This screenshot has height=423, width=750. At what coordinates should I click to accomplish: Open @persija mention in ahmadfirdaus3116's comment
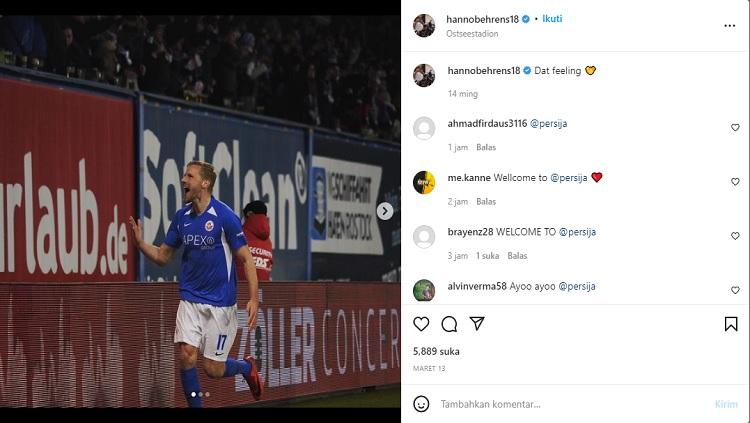tap(549, 123)
